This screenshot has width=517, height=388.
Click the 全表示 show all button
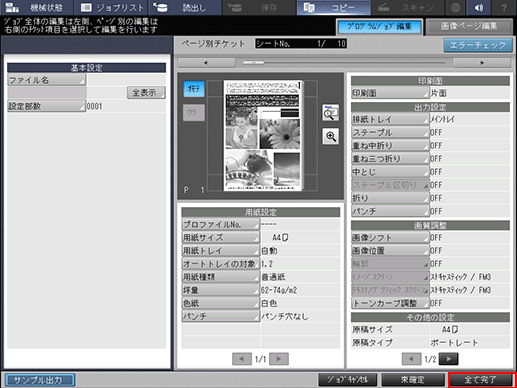pyautogui.click(x=146, y=92)
